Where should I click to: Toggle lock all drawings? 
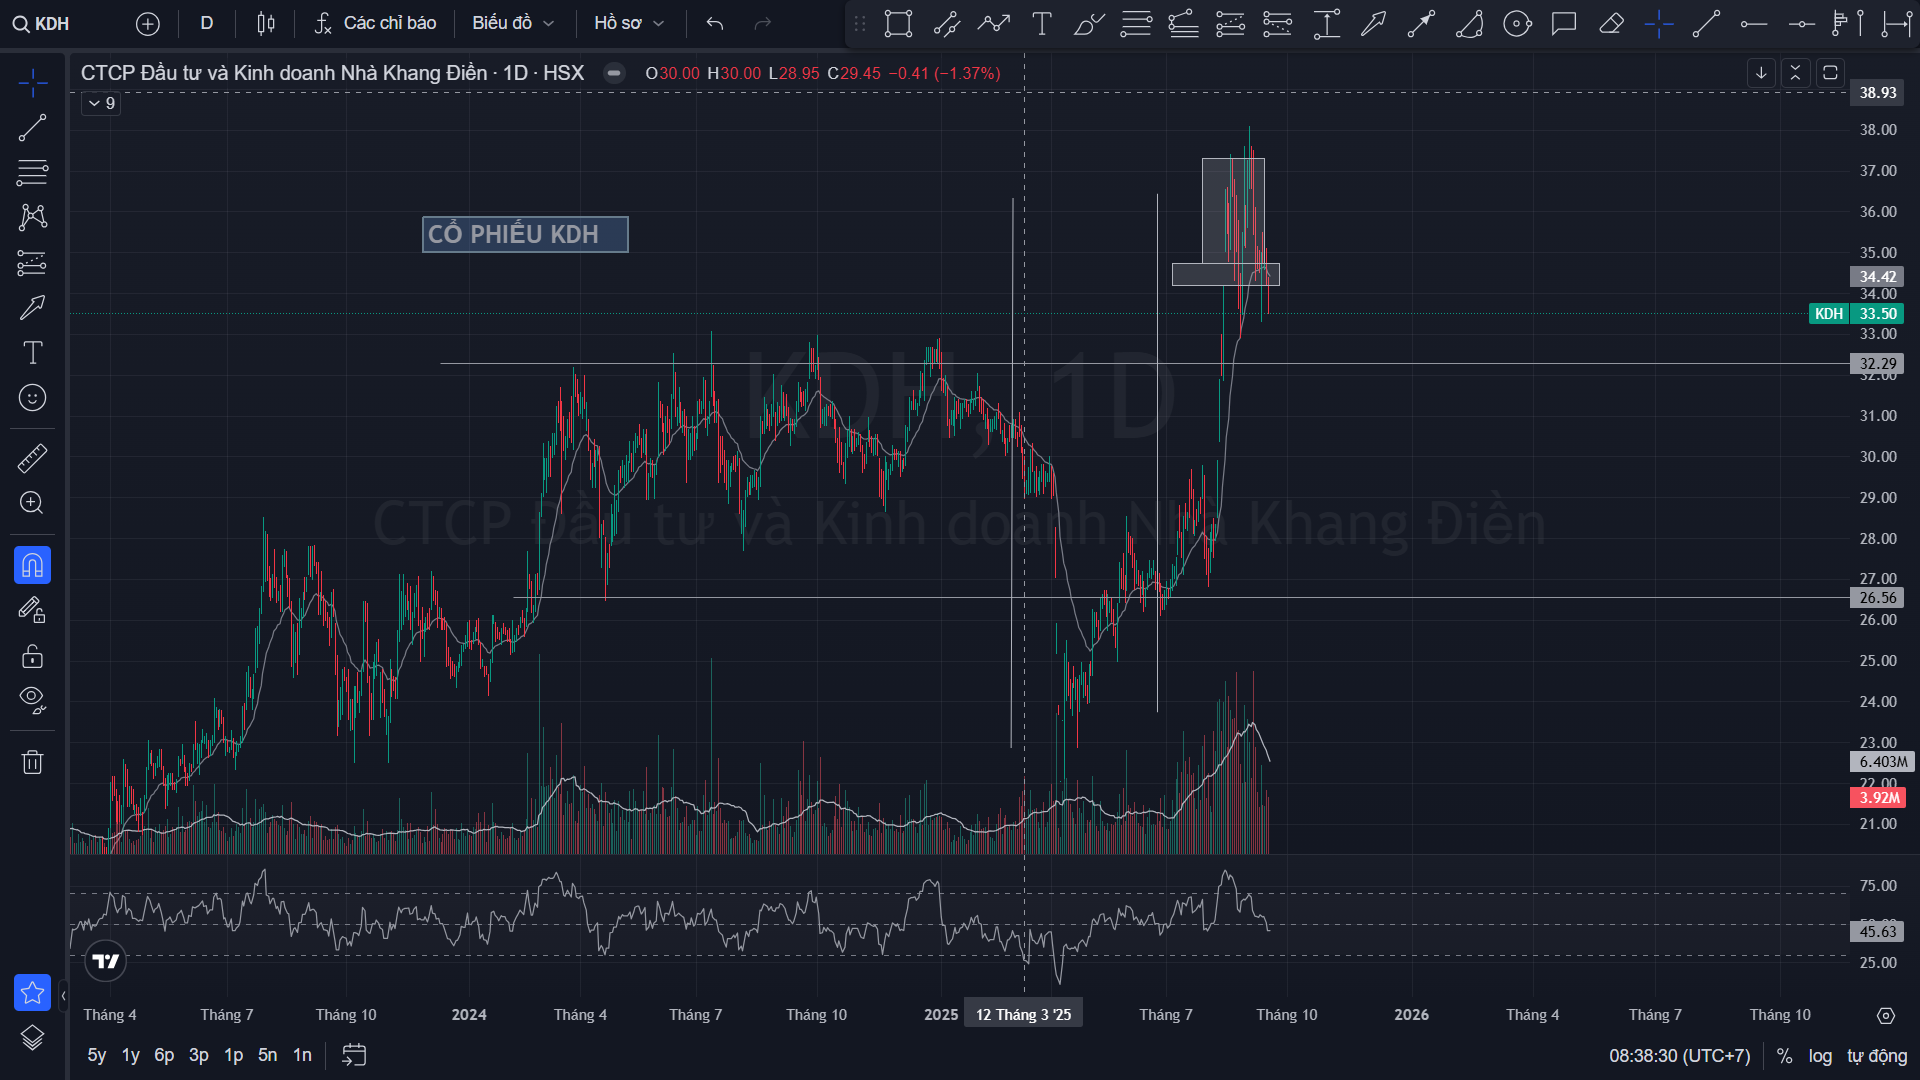[32, 656]
